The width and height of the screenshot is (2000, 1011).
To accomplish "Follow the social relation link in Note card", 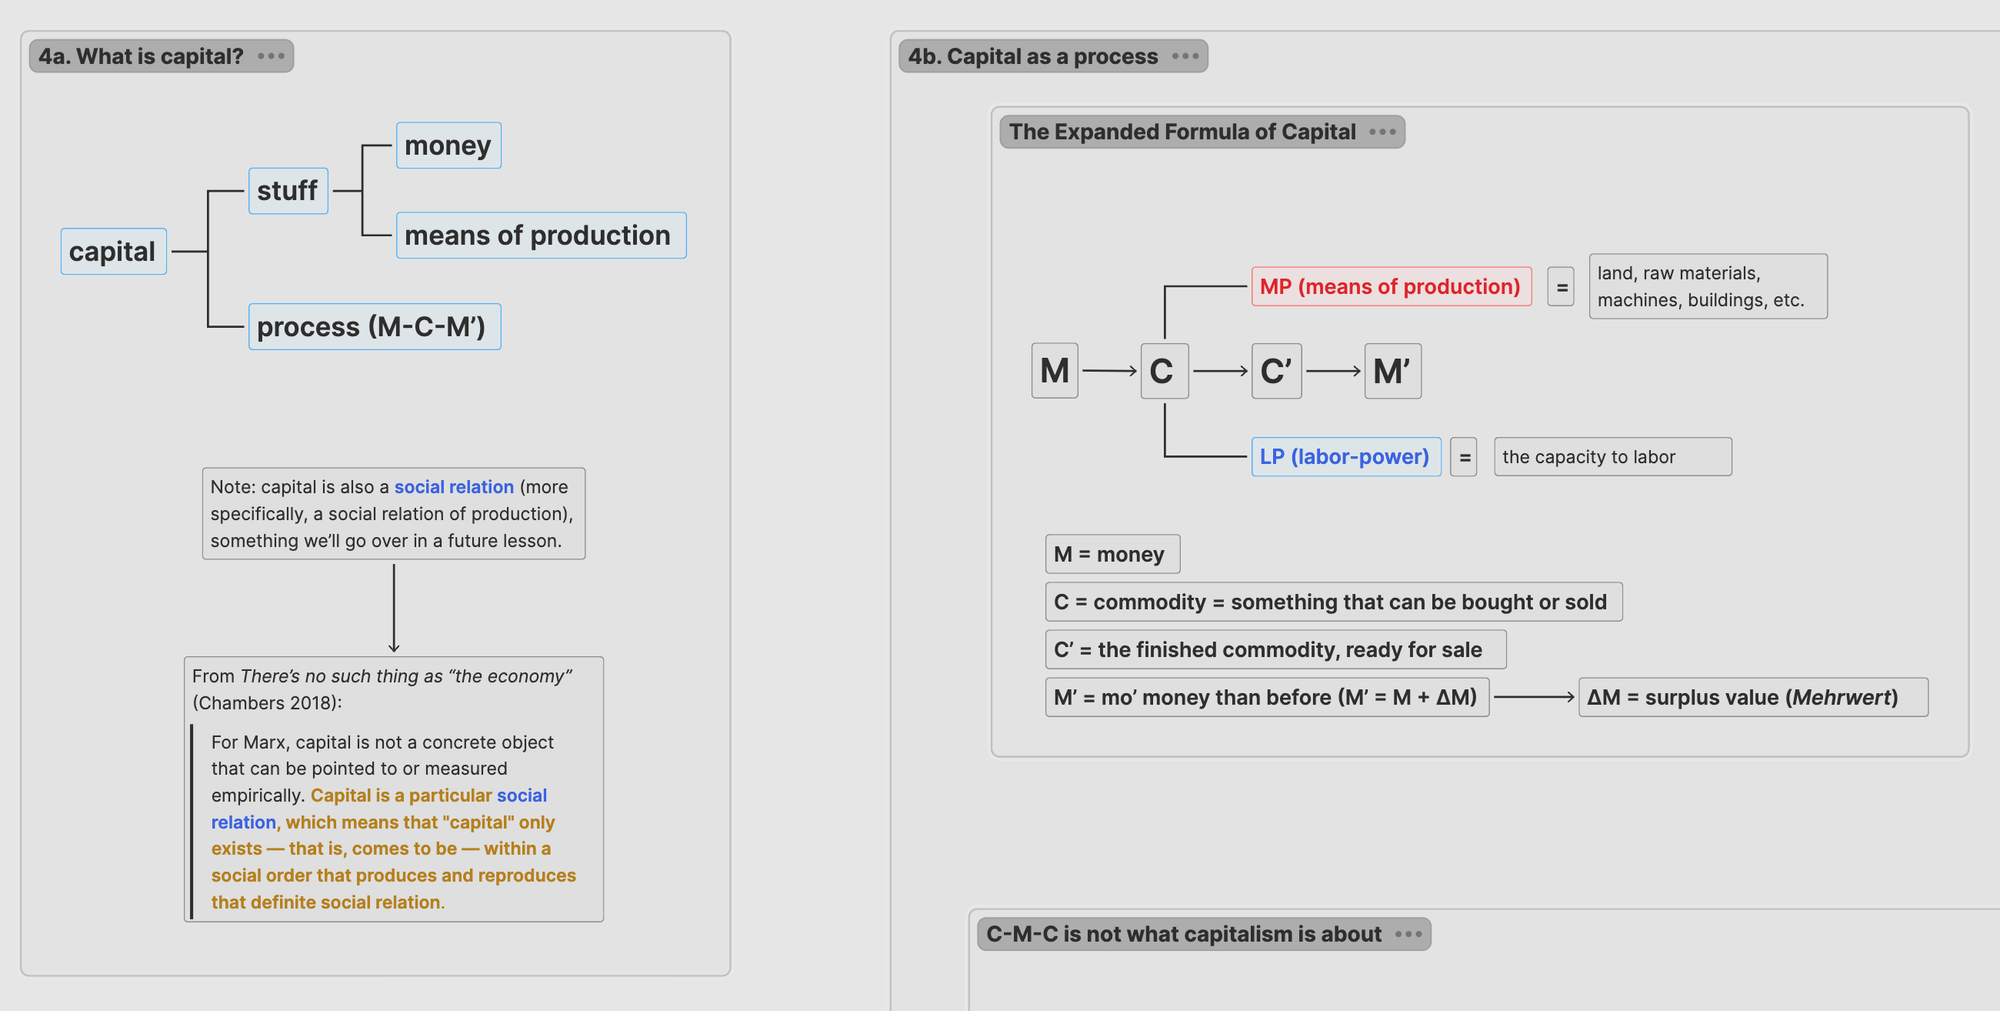I will coord(454,487).
